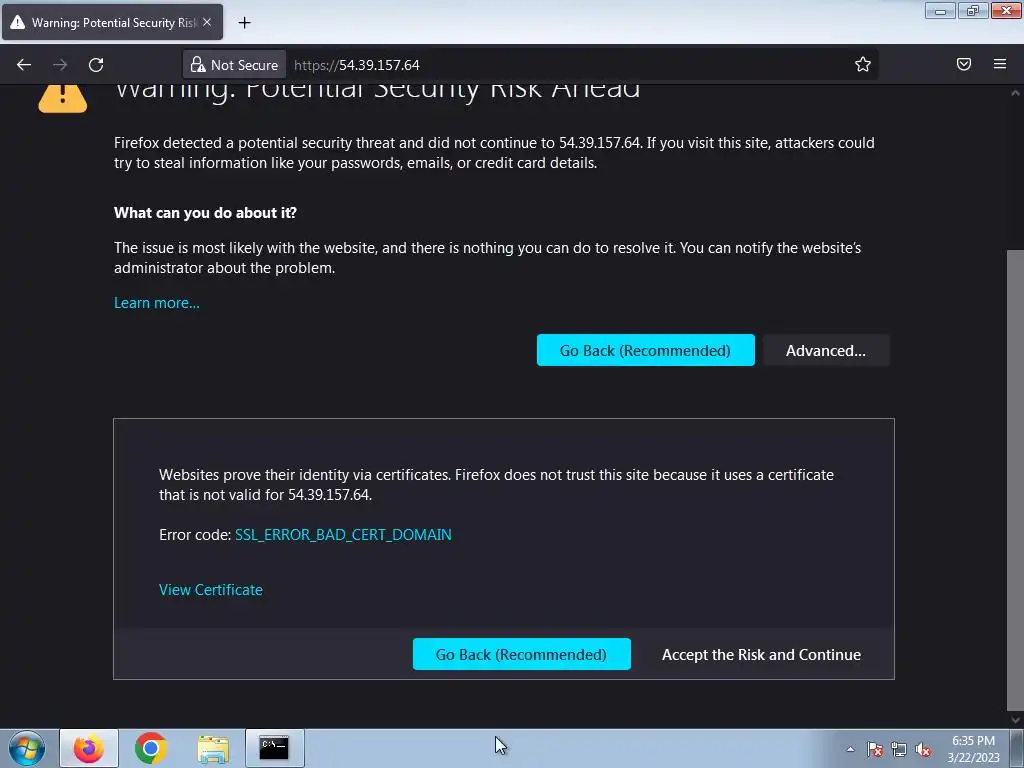This screenshot has width=1024, height=768.
Task: Click the page's vertical scrollbar thumb
Action: pos(1015,480)
